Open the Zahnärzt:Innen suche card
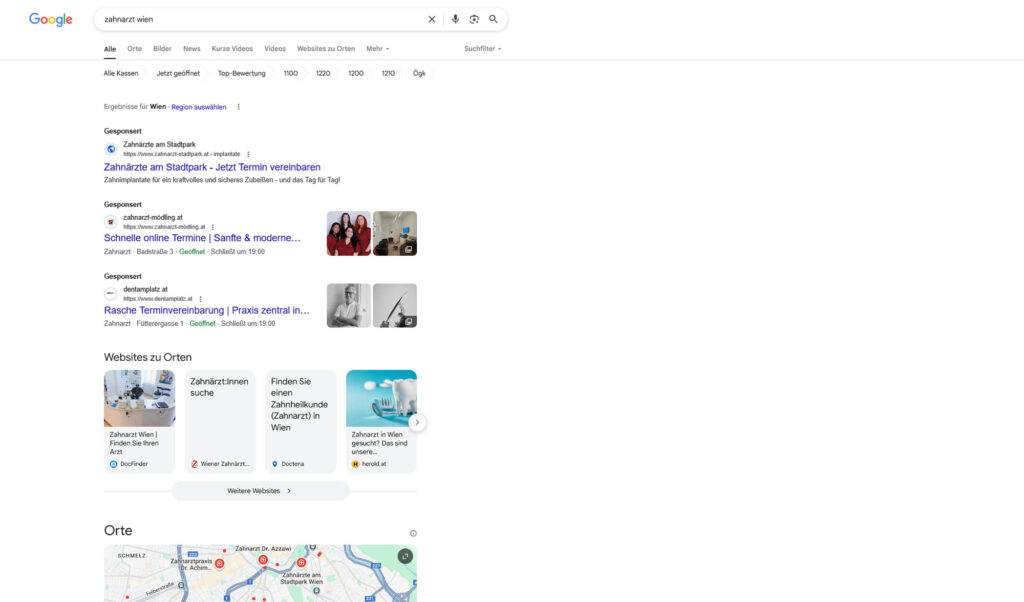Screen dimensions: 1024x602 click(220, 421)
